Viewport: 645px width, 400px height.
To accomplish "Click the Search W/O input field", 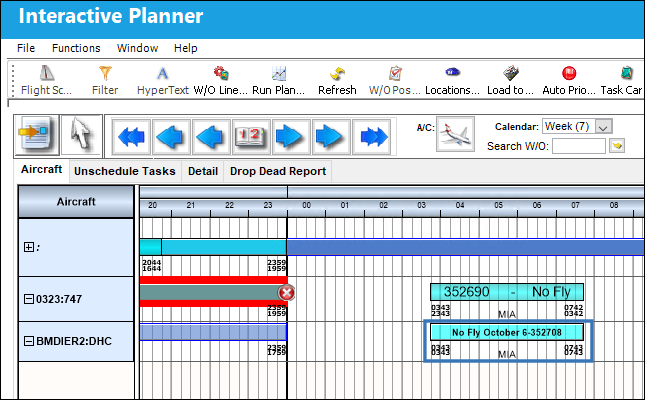I will click(x=579, y=146).
